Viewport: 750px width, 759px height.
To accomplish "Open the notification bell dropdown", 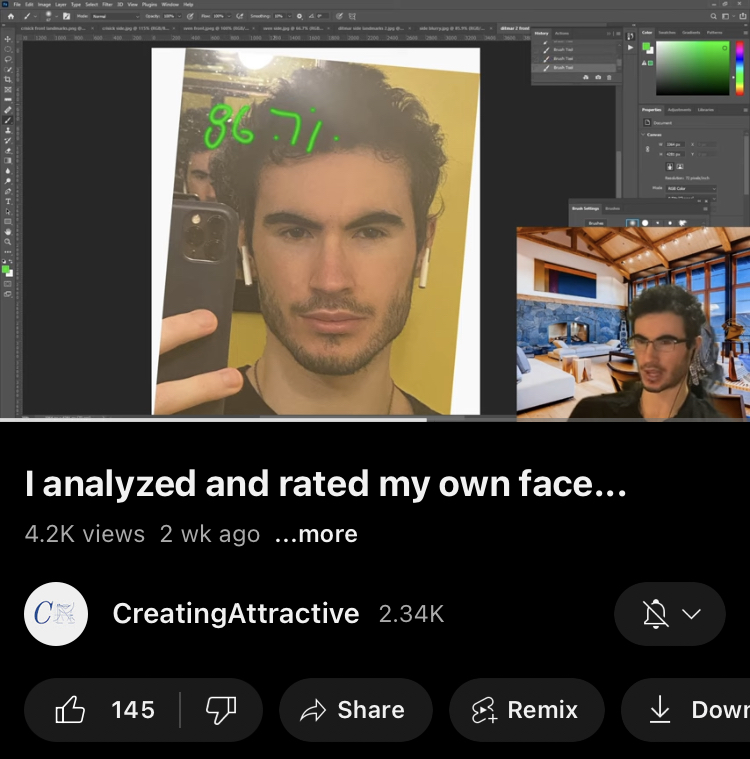I will point(670,614).
